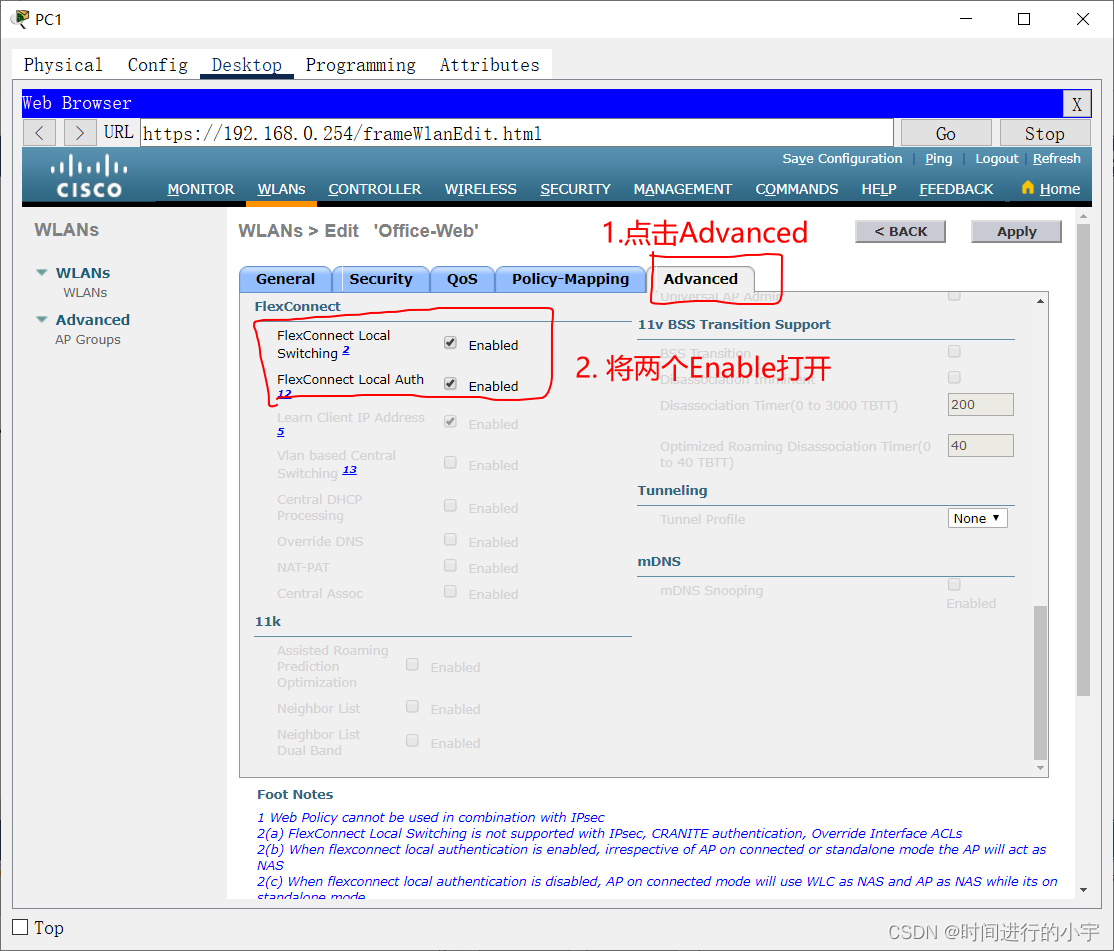1114x951 pixels.
Task: Open the Tunnel Profile dropdown showing None
Action: tap(977, 518)
